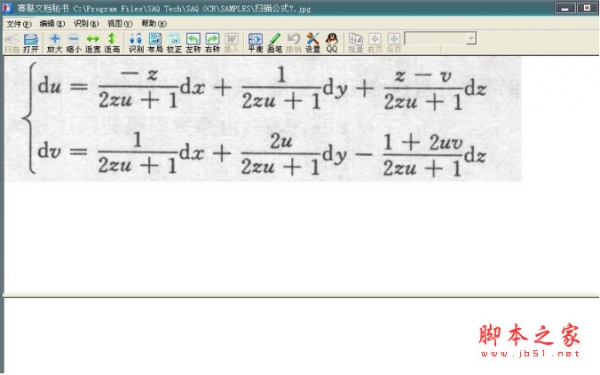This screenshot has height=375, width=600.
Task: Zoom in with the 放大 icon
Action: [55, 43]
